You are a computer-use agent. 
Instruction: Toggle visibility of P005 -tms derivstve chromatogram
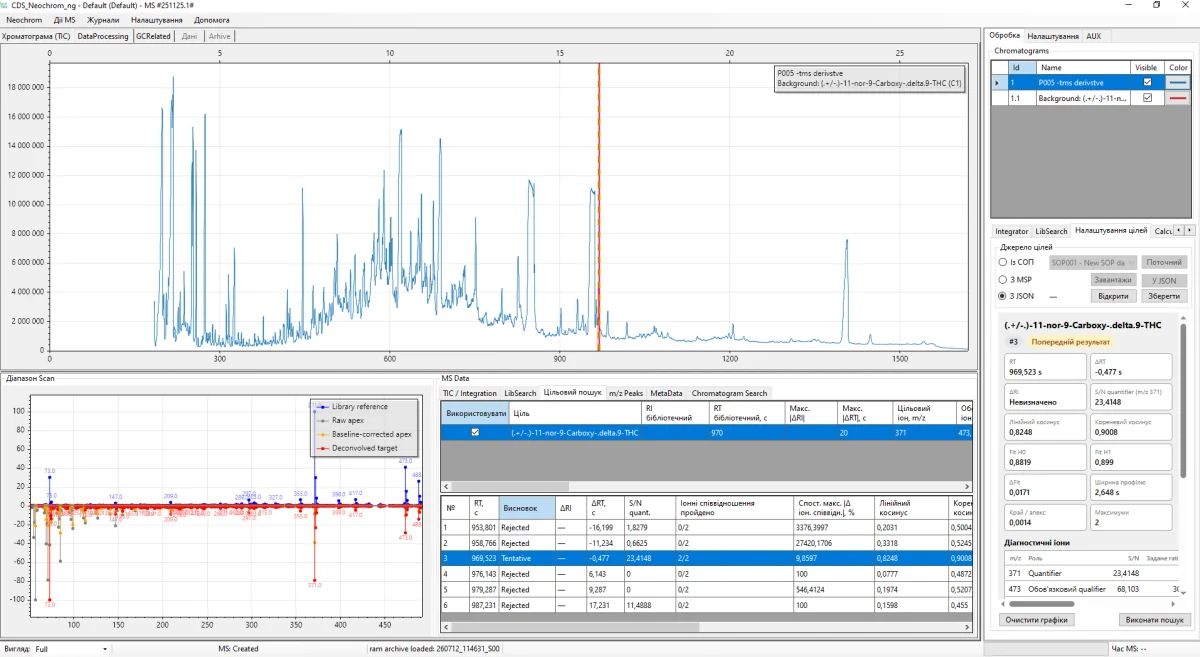tap(1147, 82)
